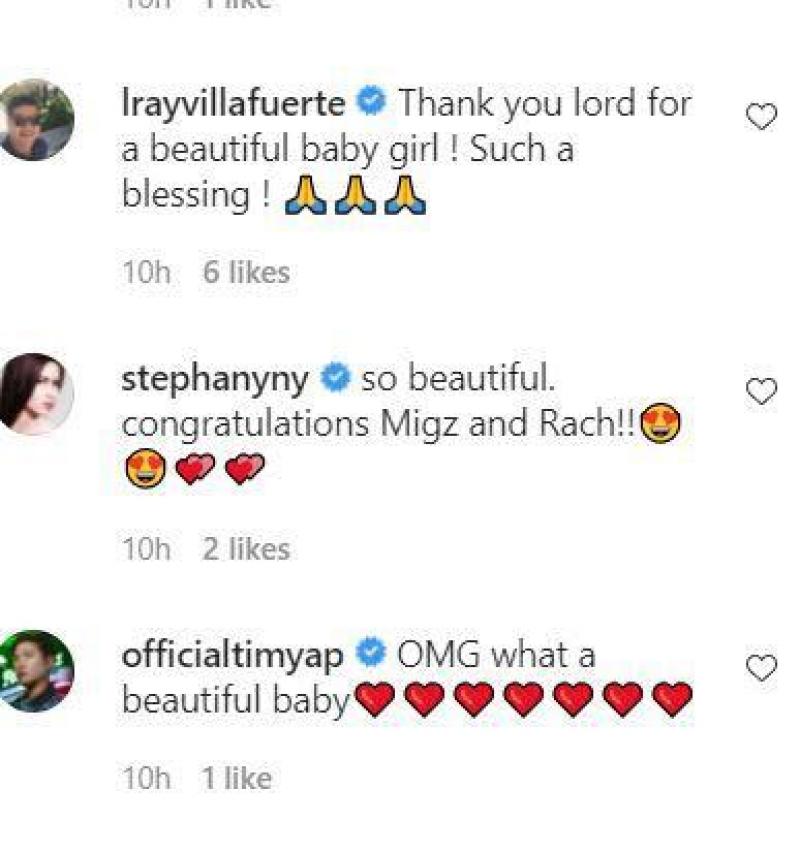Click verified badge next to stephanyny

tap(335, 379)
